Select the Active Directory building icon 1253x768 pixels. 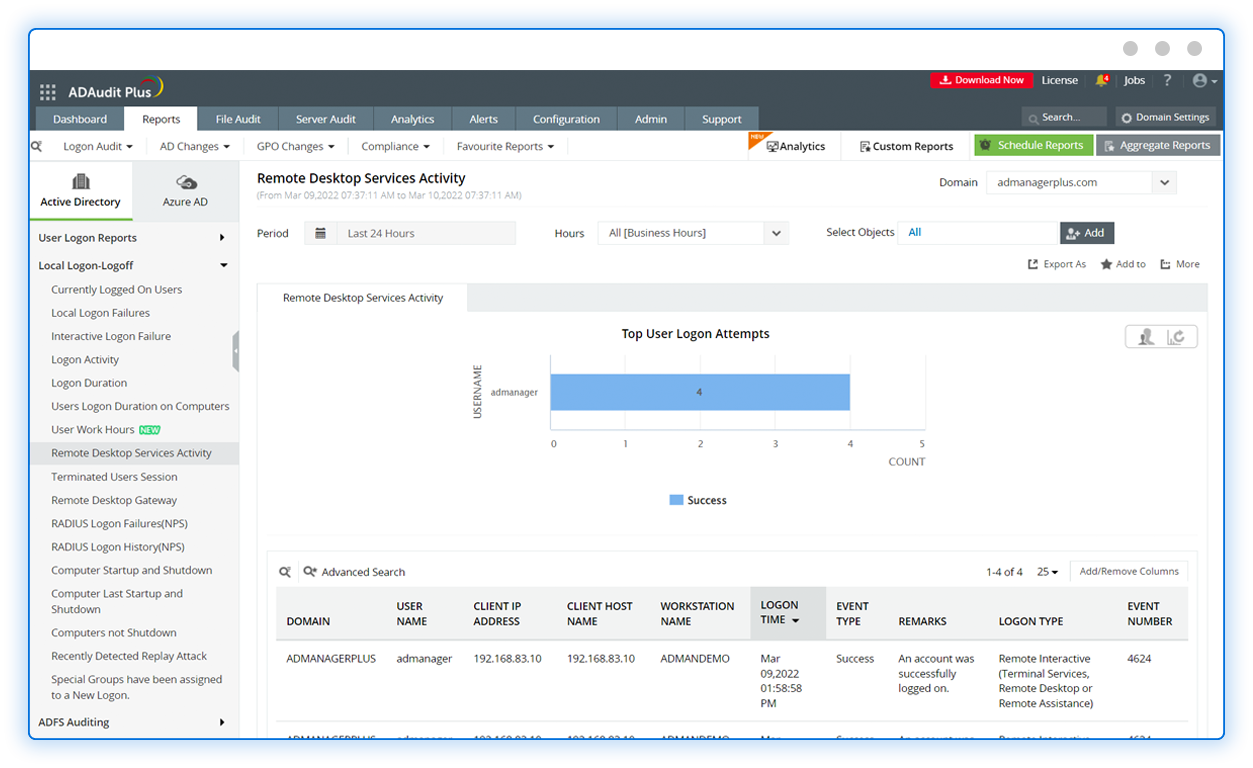(x=81, y=182)
